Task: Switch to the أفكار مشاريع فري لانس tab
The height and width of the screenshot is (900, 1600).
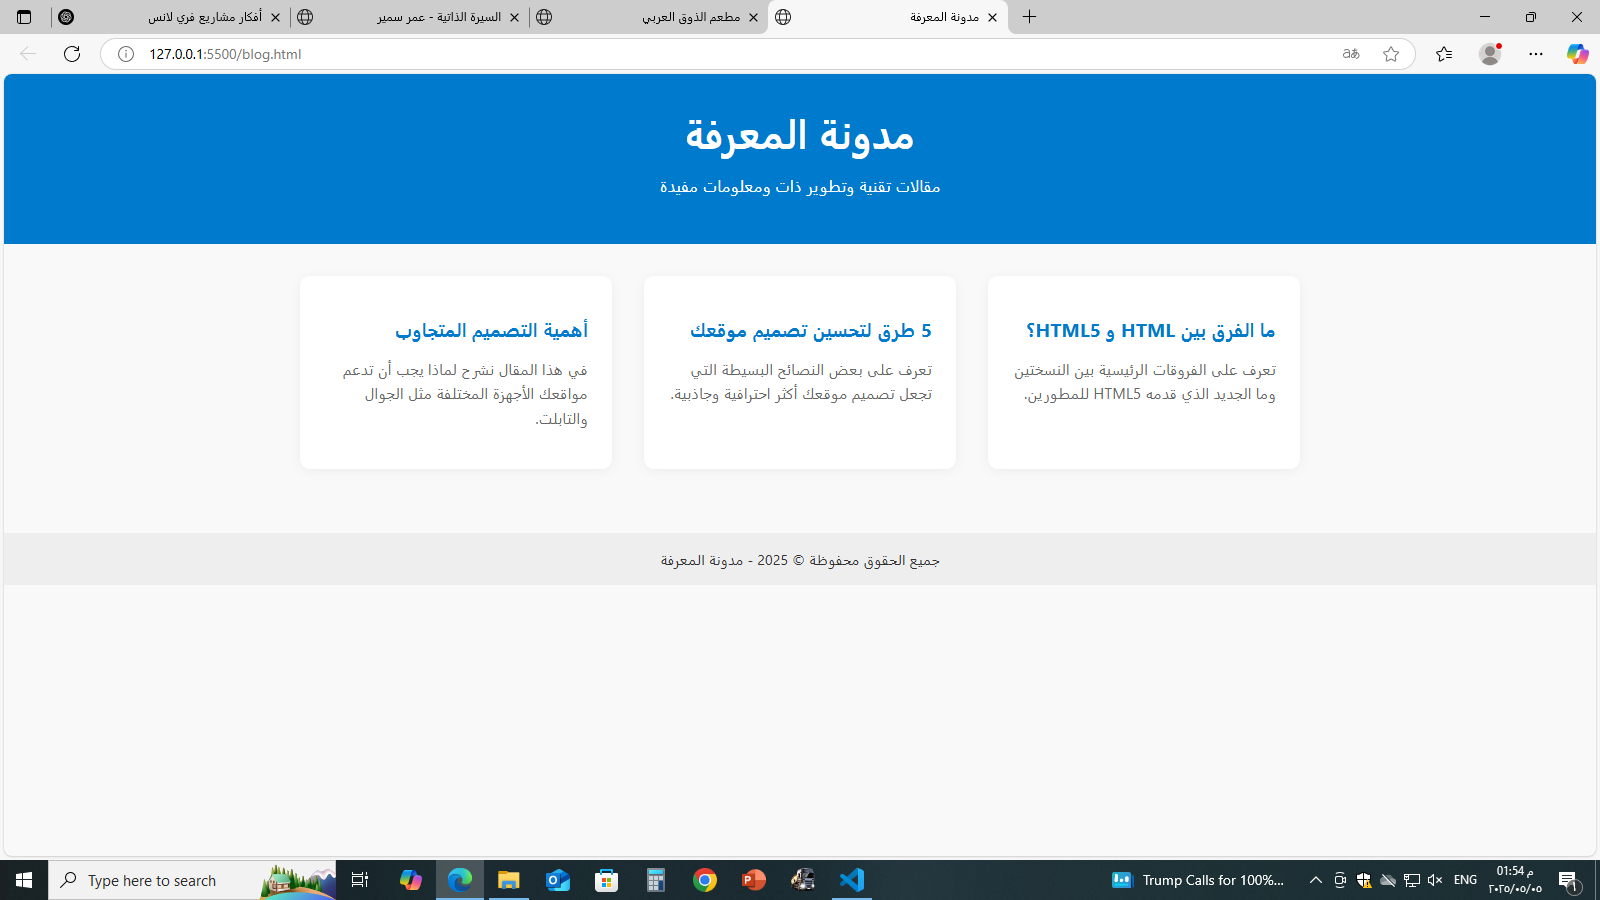Action: click(170, 17)
